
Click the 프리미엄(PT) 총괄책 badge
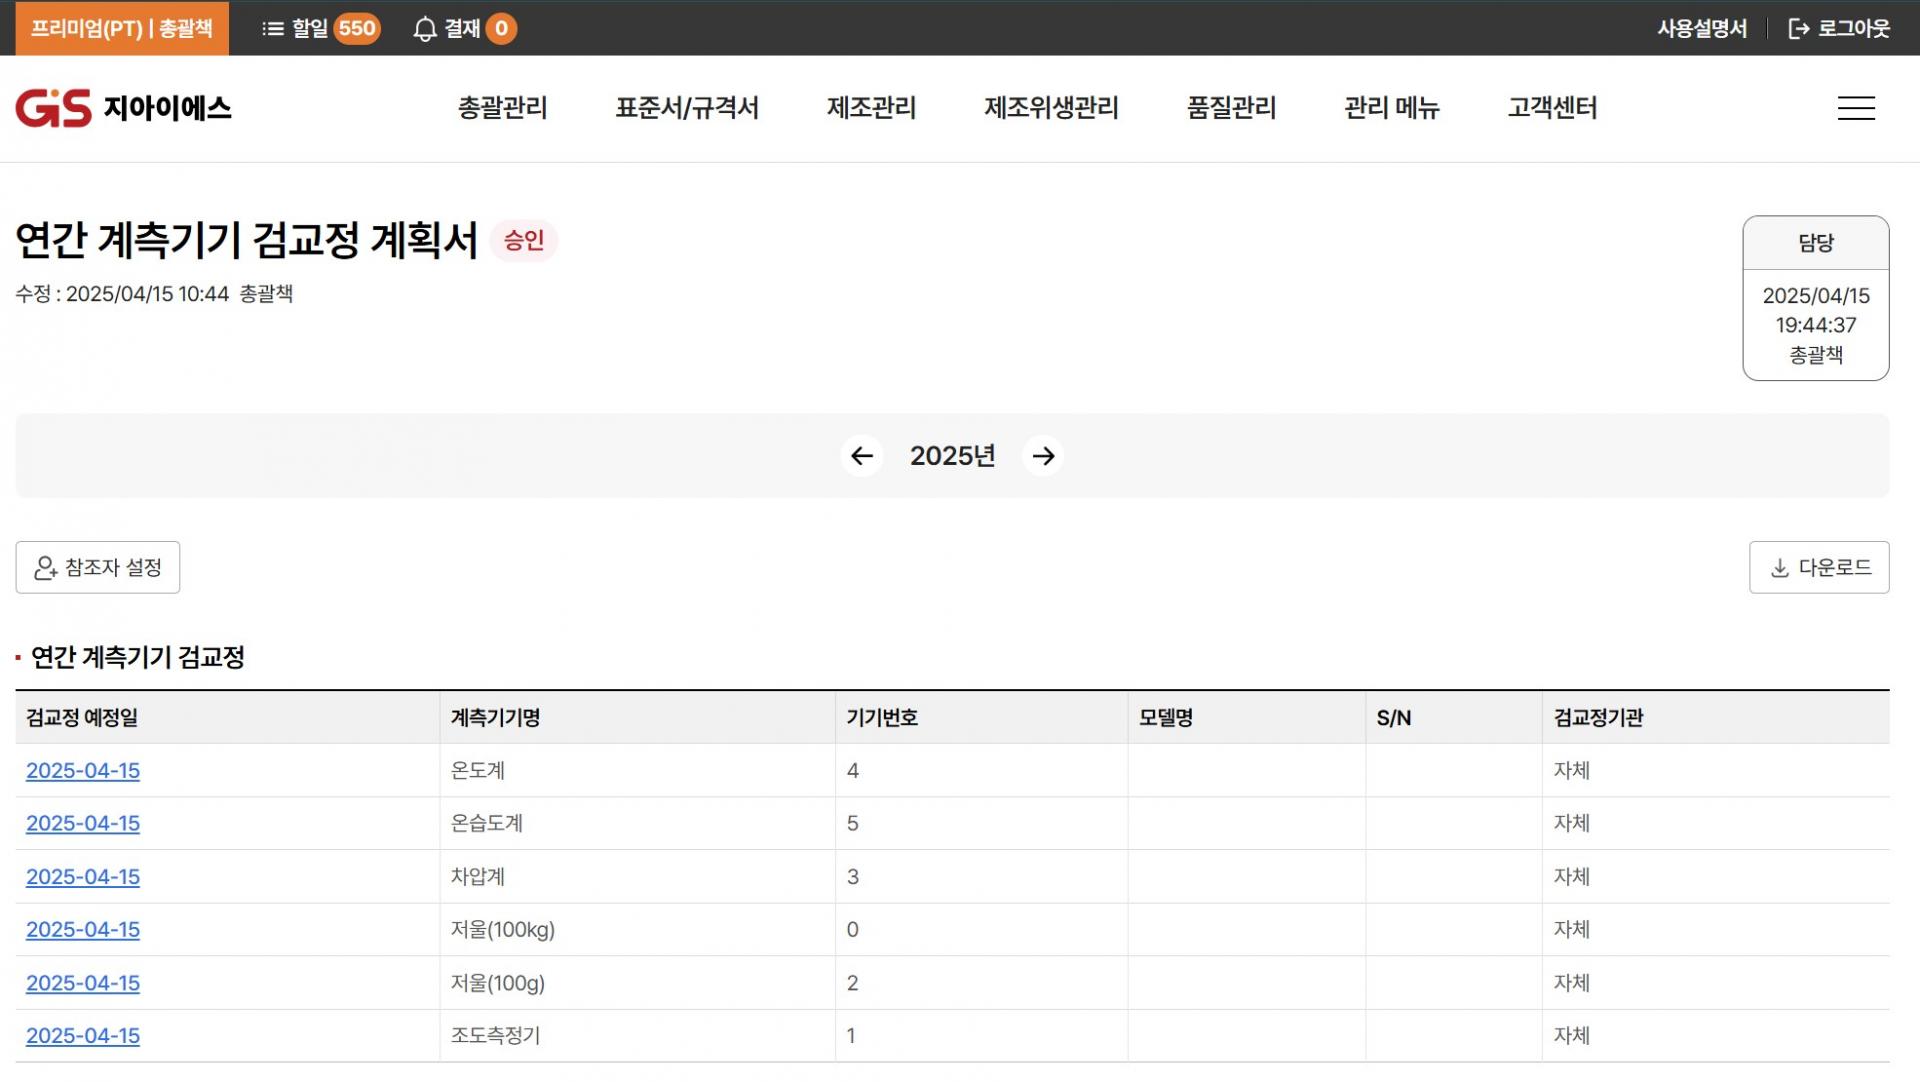[122, 28]
